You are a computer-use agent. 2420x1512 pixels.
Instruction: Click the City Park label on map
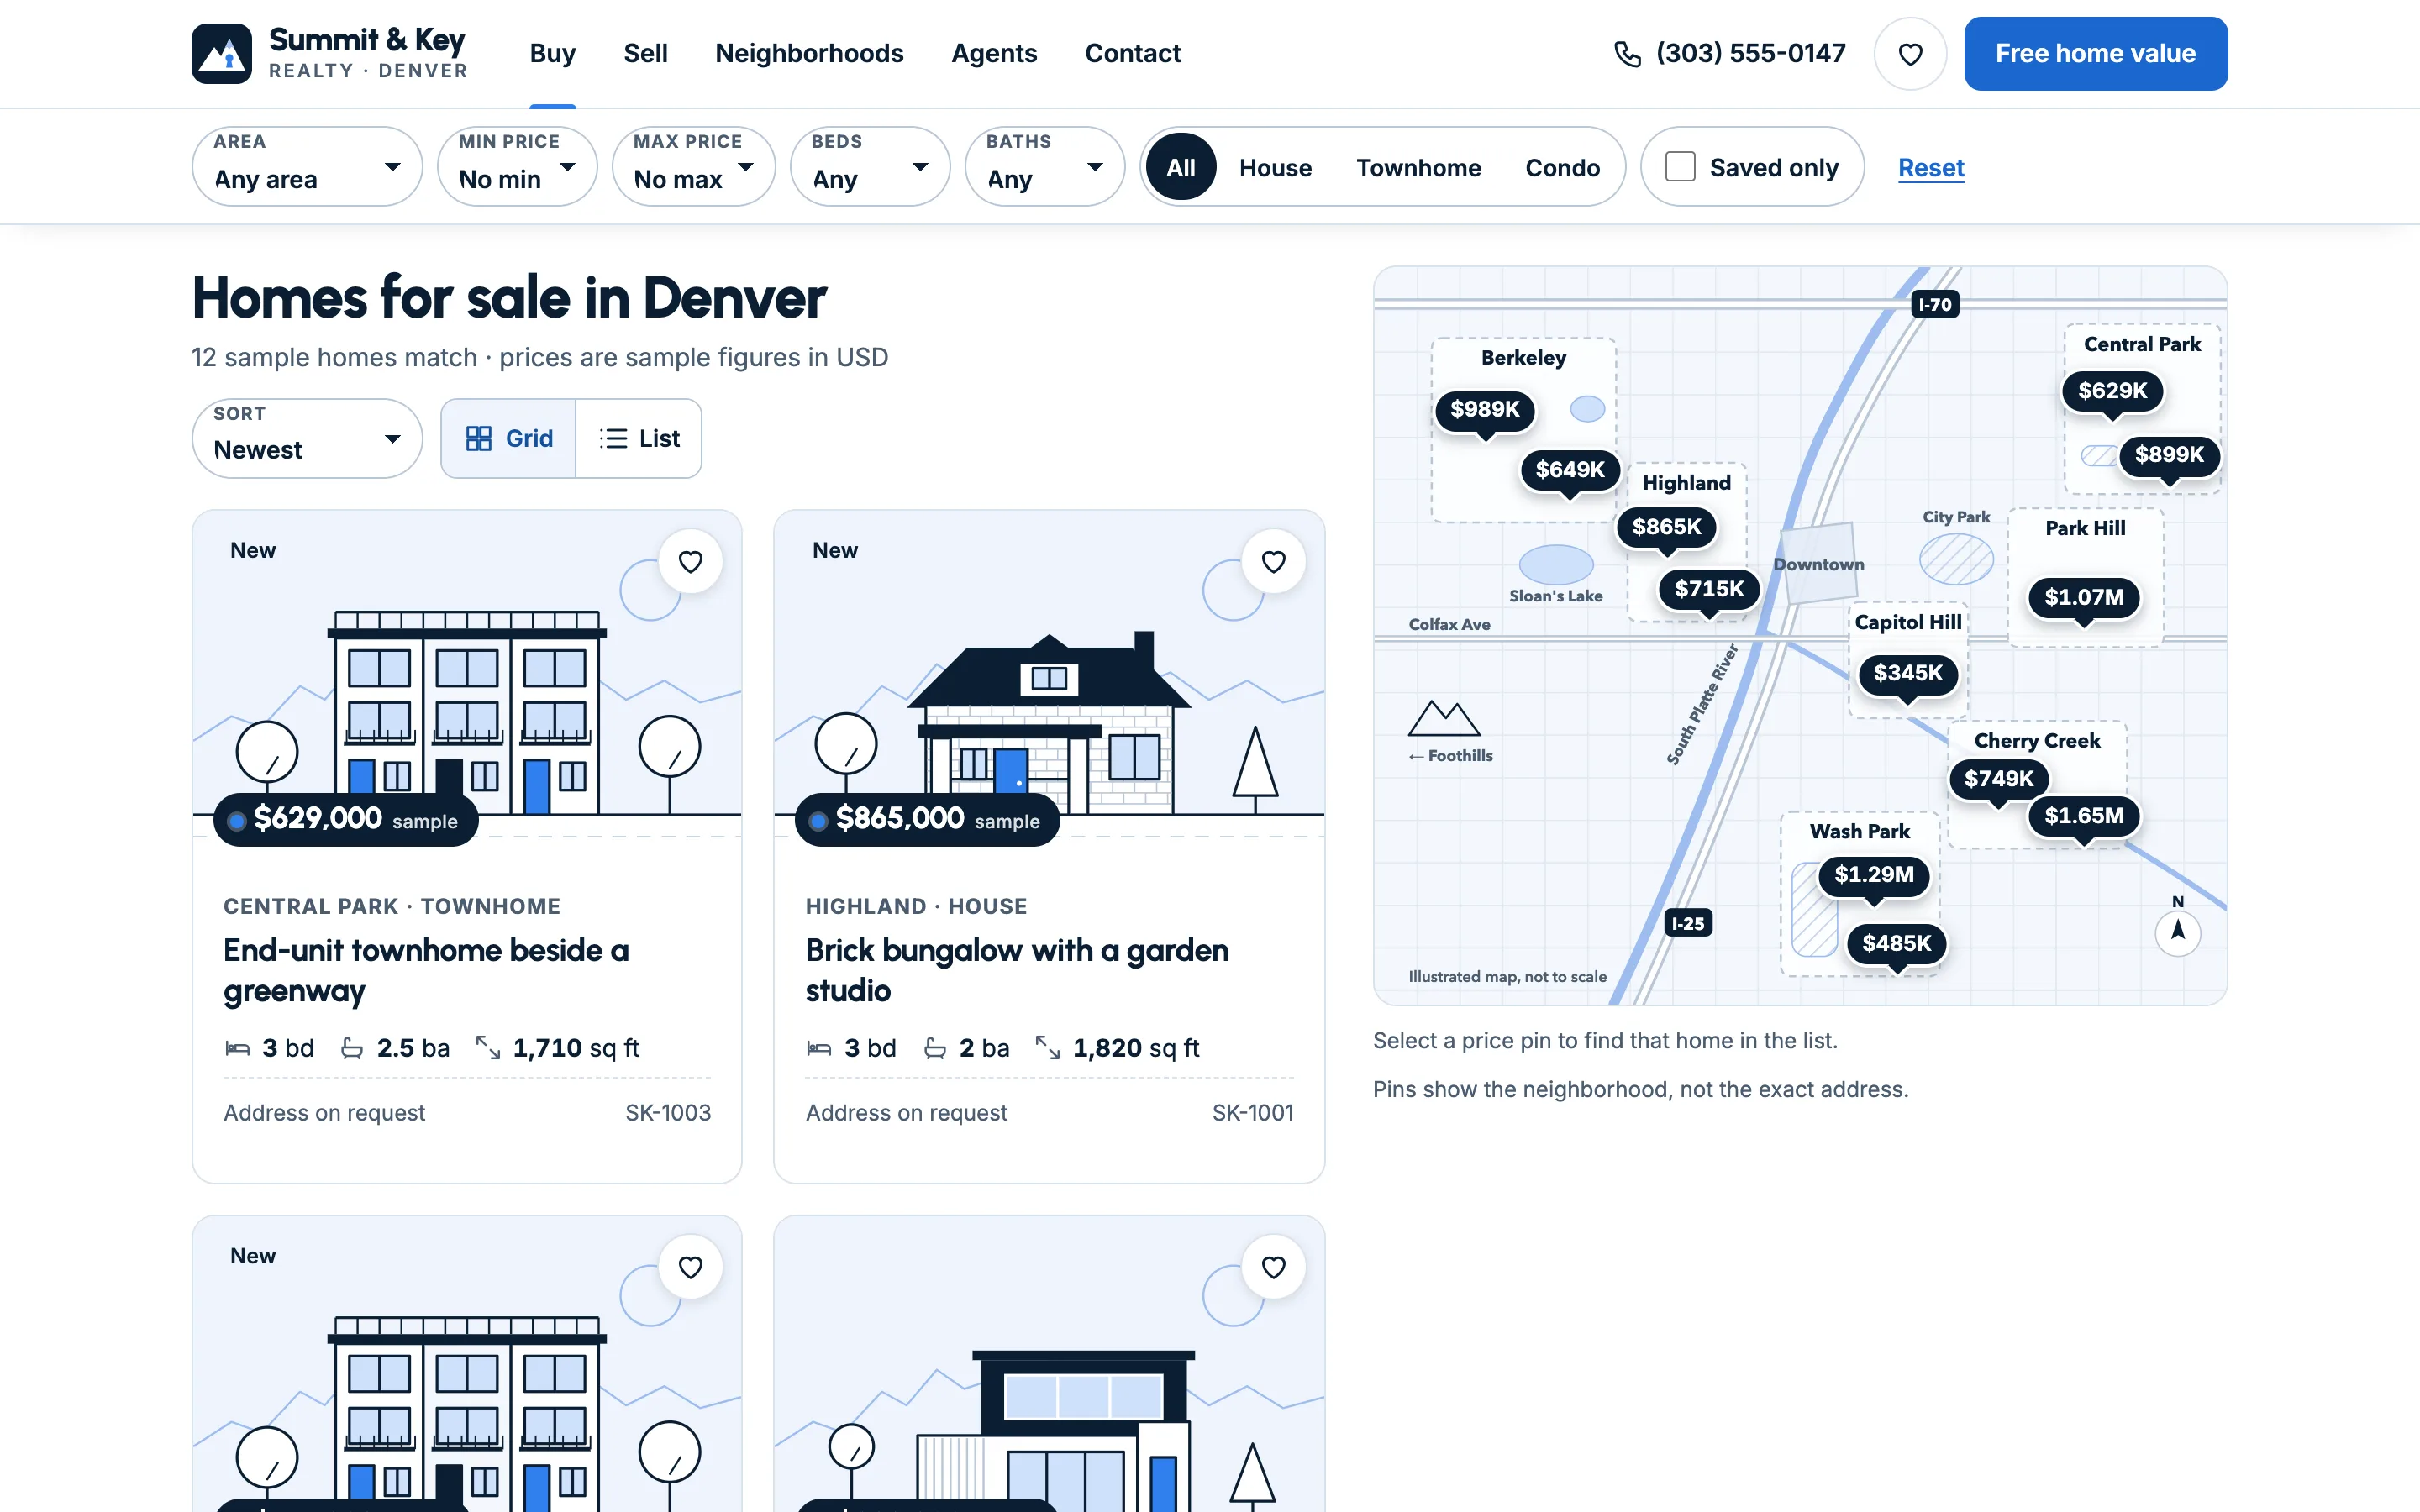1956,517
